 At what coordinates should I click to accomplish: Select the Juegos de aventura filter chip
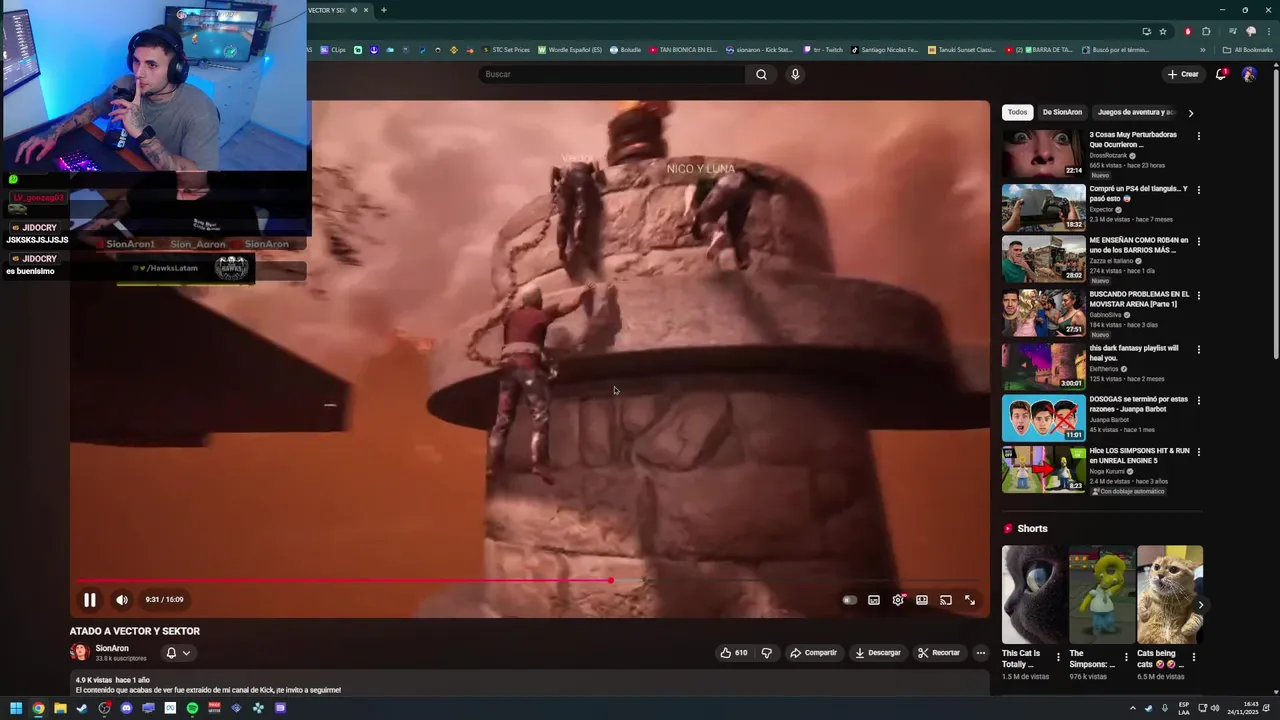point(1135,112)
